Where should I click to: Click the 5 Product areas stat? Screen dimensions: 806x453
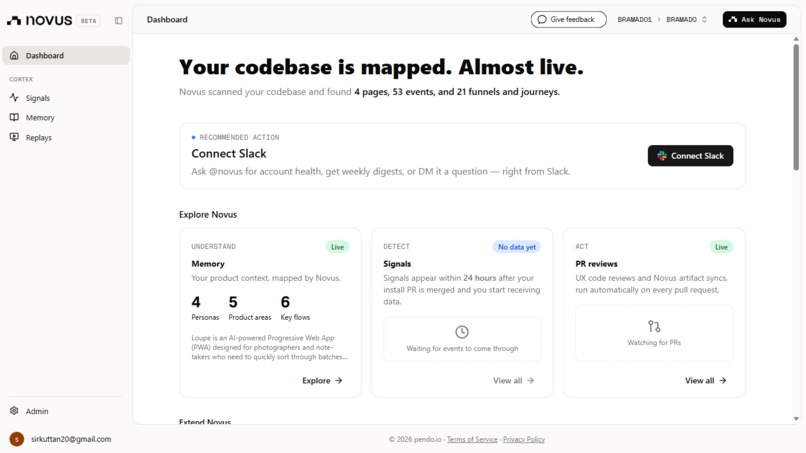pyautogui.click(x=250, y=308)
